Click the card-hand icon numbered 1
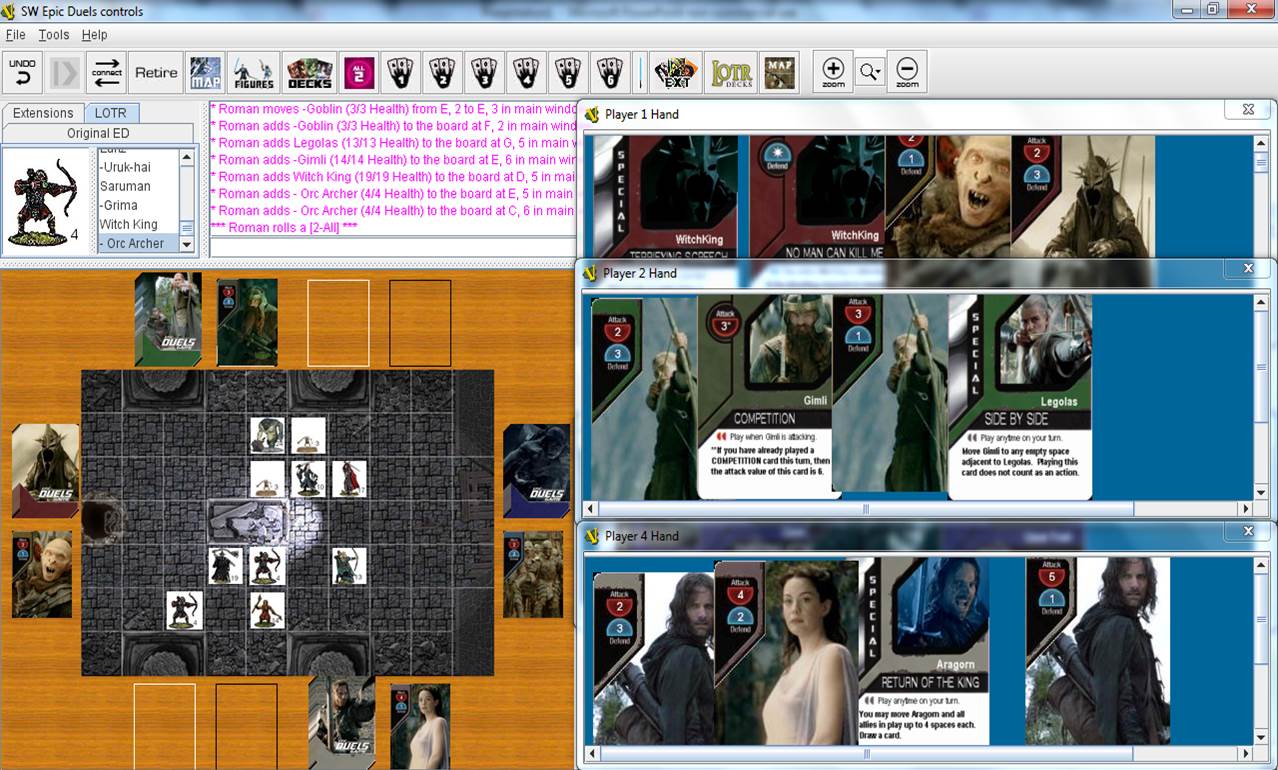The image size is (1278, 770). (x=400, y=73)
